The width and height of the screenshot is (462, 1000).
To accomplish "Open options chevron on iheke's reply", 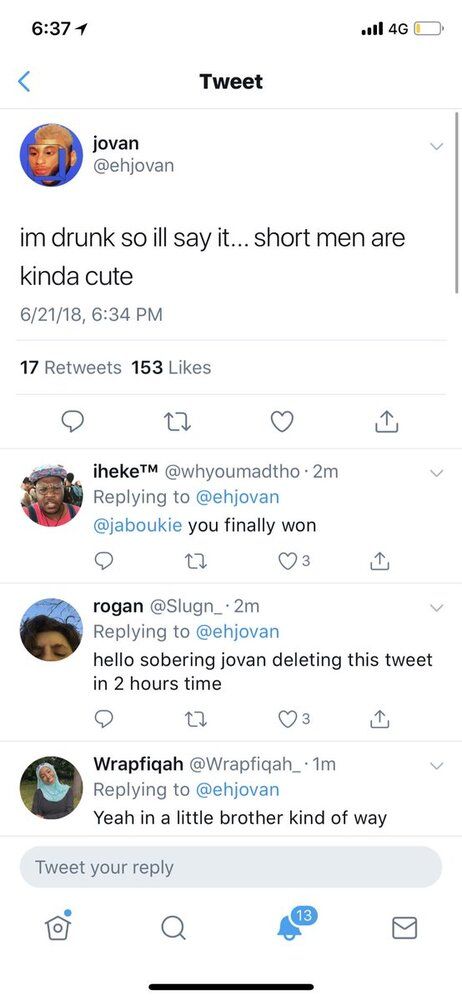I will click(436, 473).
